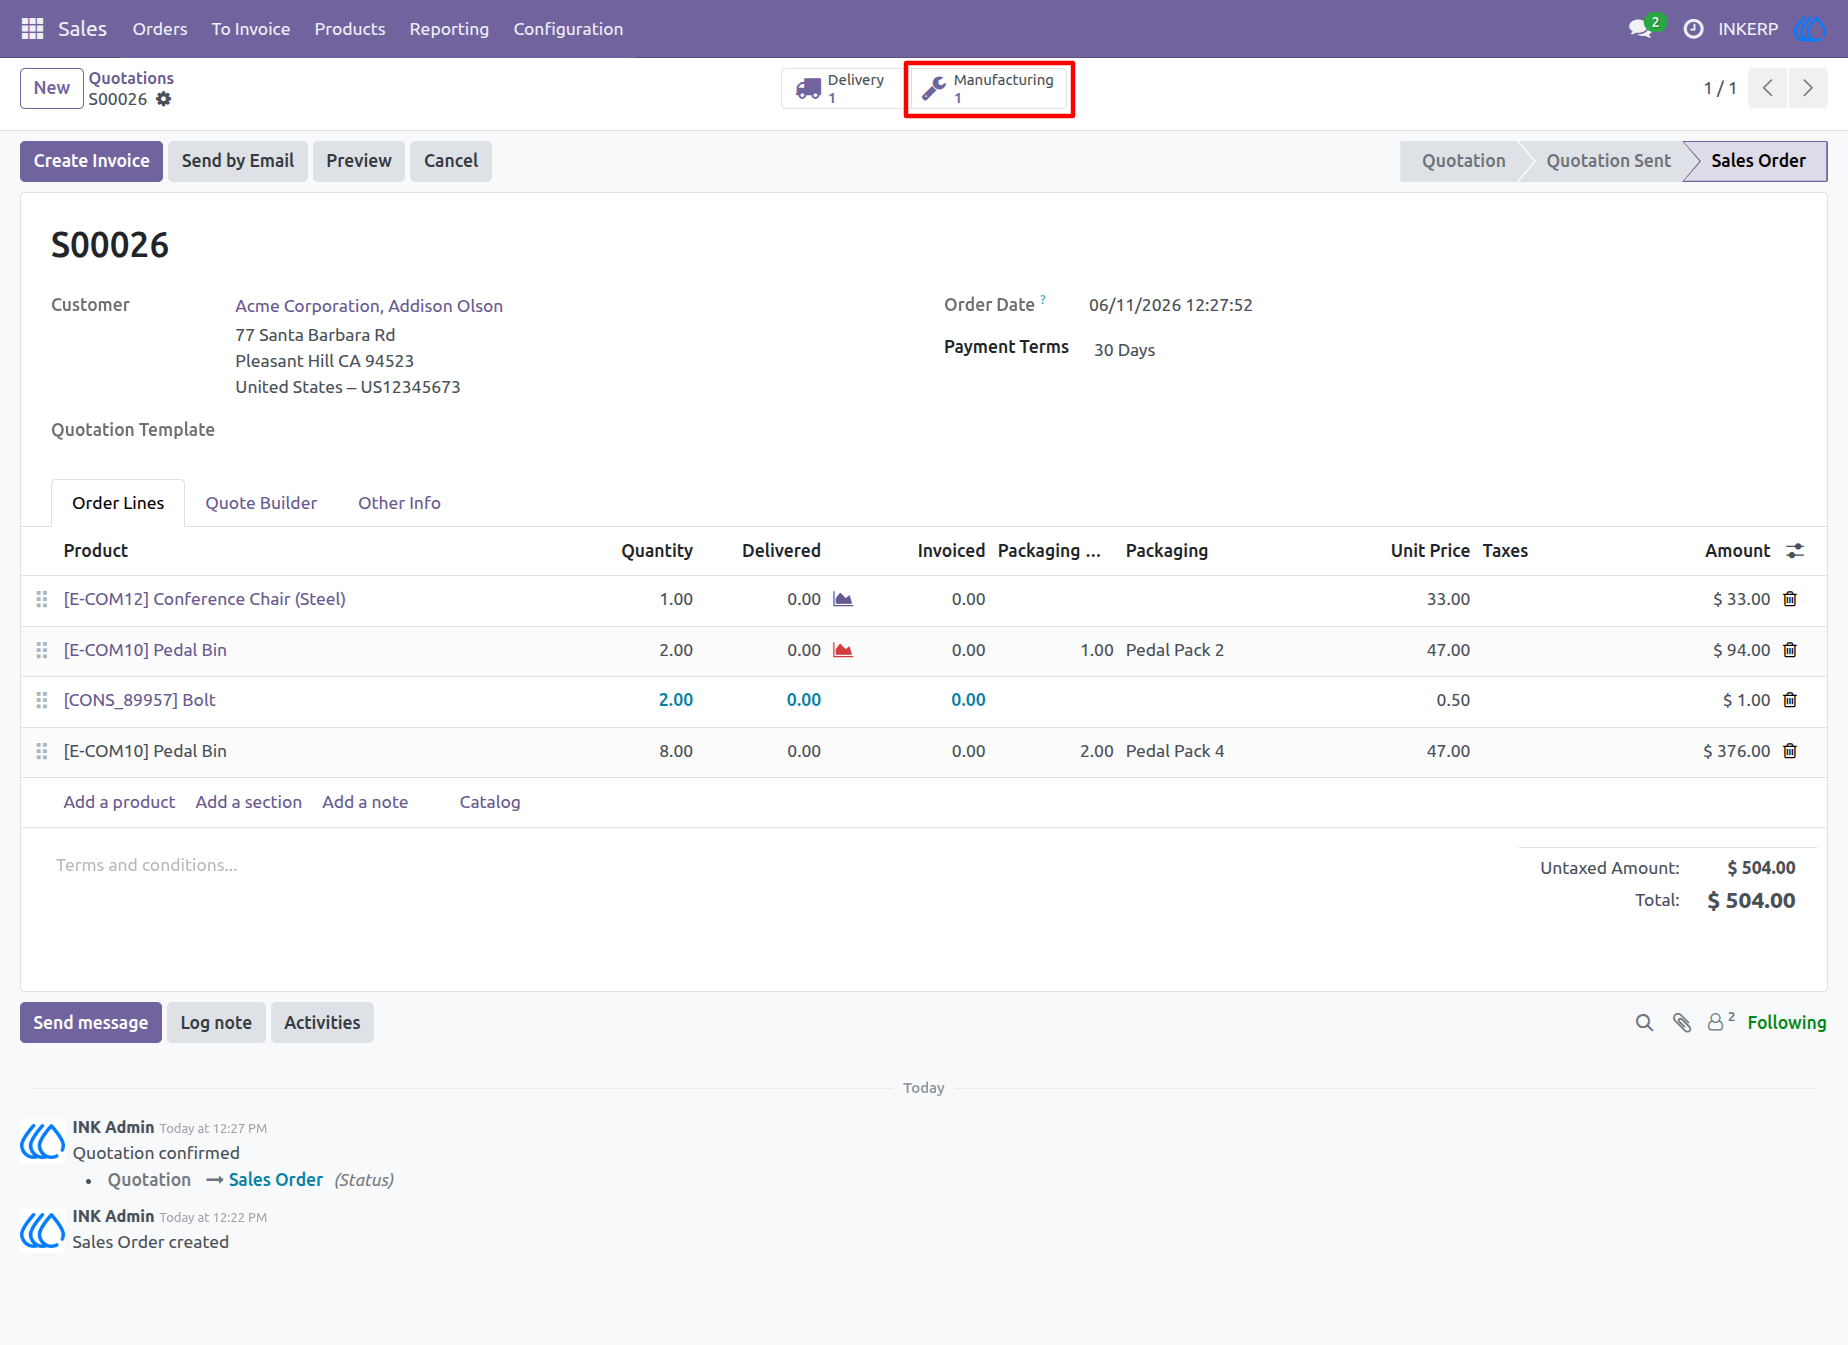Switch to the Other Info tab
The width and height of the screenshot is (1848, 1345).
(x=399, y=503)
